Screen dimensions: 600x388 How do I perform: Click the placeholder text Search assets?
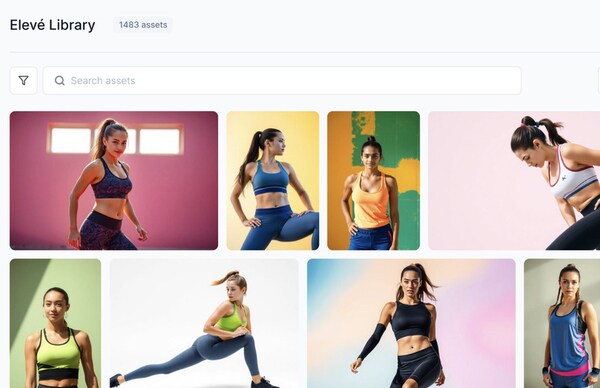(103, 81)
